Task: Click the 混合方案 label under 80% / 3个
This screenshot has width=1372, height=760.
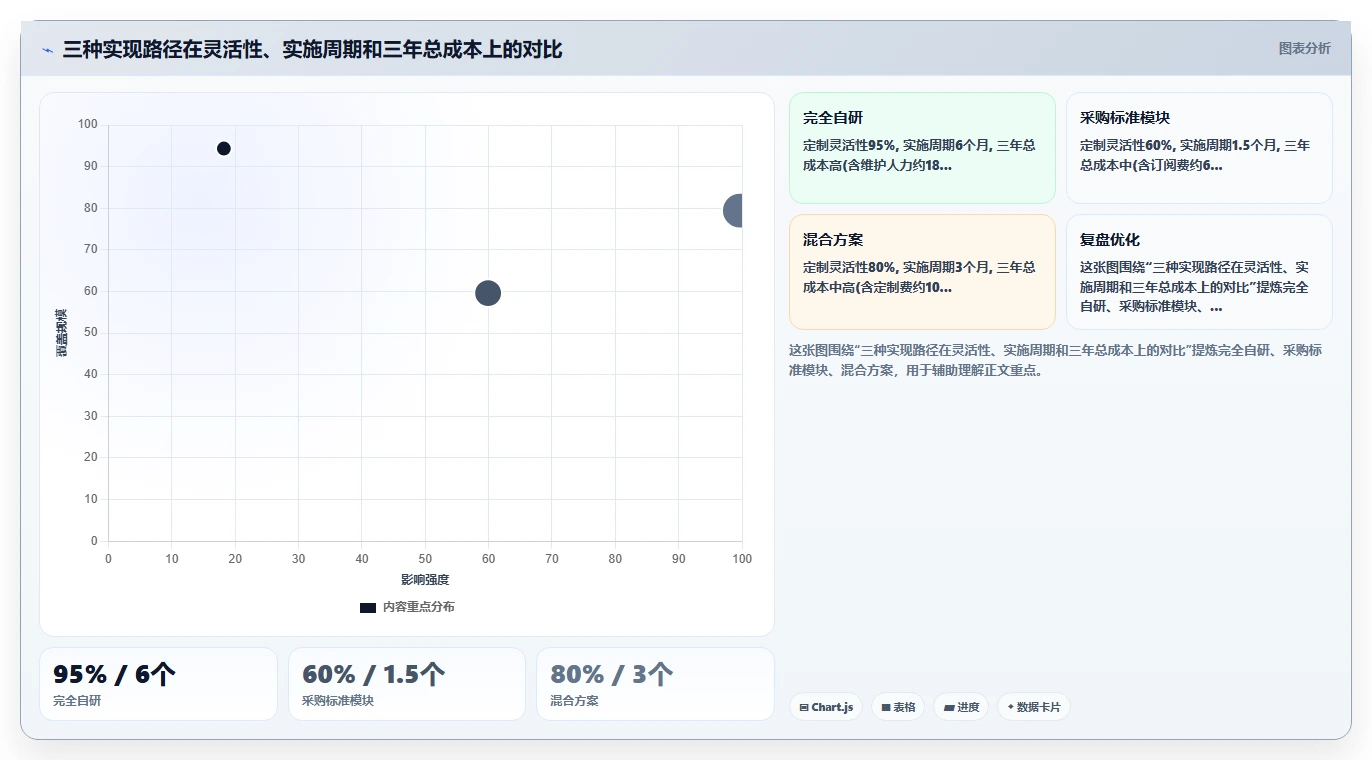Action: [x=574, y=701]
